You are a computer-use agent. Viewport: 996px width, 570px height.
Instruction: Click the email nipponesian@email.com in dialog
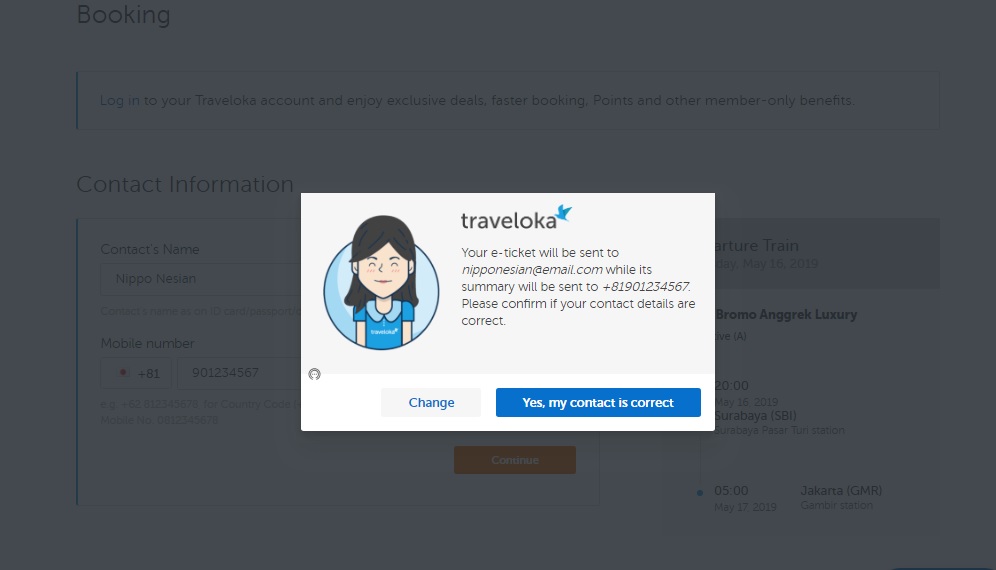532,269
